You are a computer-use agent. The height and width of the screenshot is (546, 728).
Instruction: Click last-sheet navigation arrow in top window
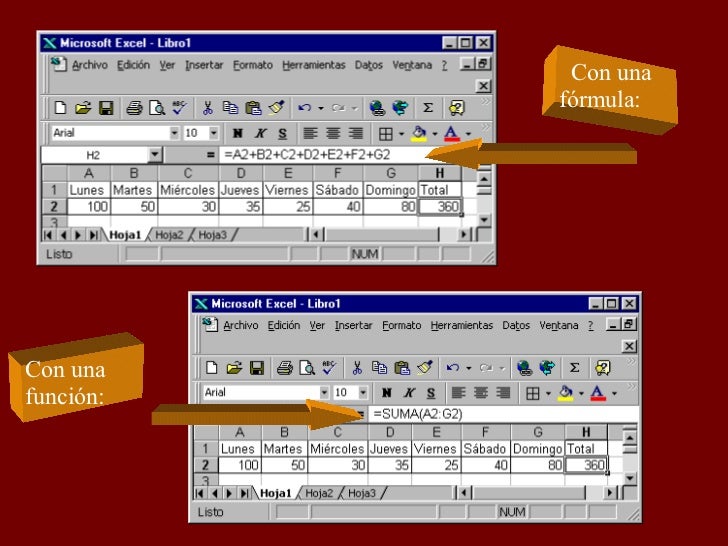(x=93, y=235)
